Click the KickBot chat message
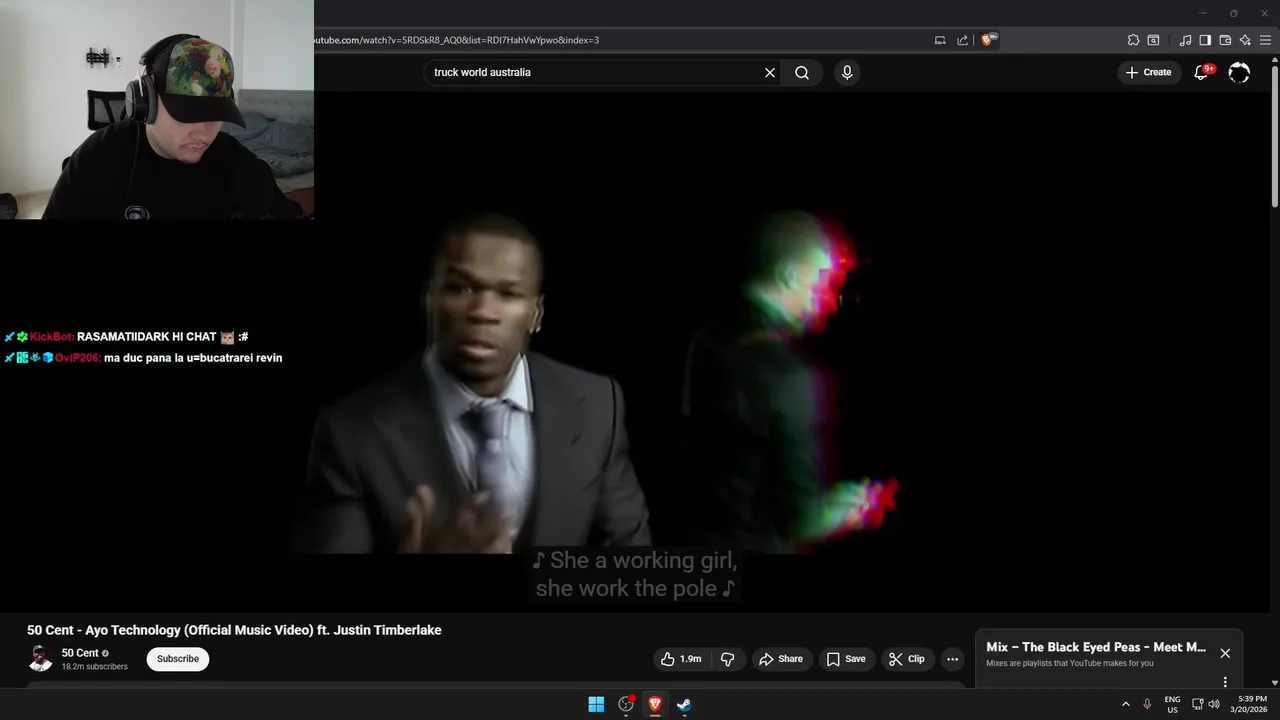The image size is (1280, 720). point(126,337)
